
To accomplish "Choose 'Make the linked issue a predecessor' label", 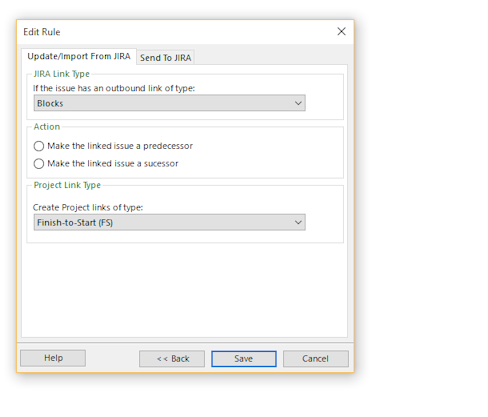I will click(120, 146).
